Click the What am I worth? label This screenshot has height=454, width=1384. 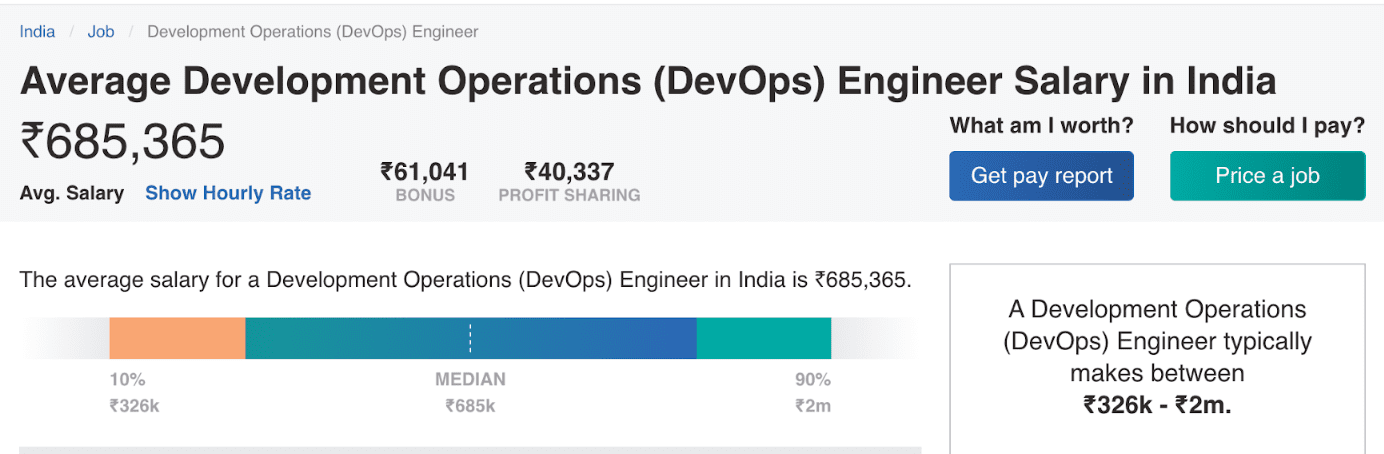[x=1041, y=126]
